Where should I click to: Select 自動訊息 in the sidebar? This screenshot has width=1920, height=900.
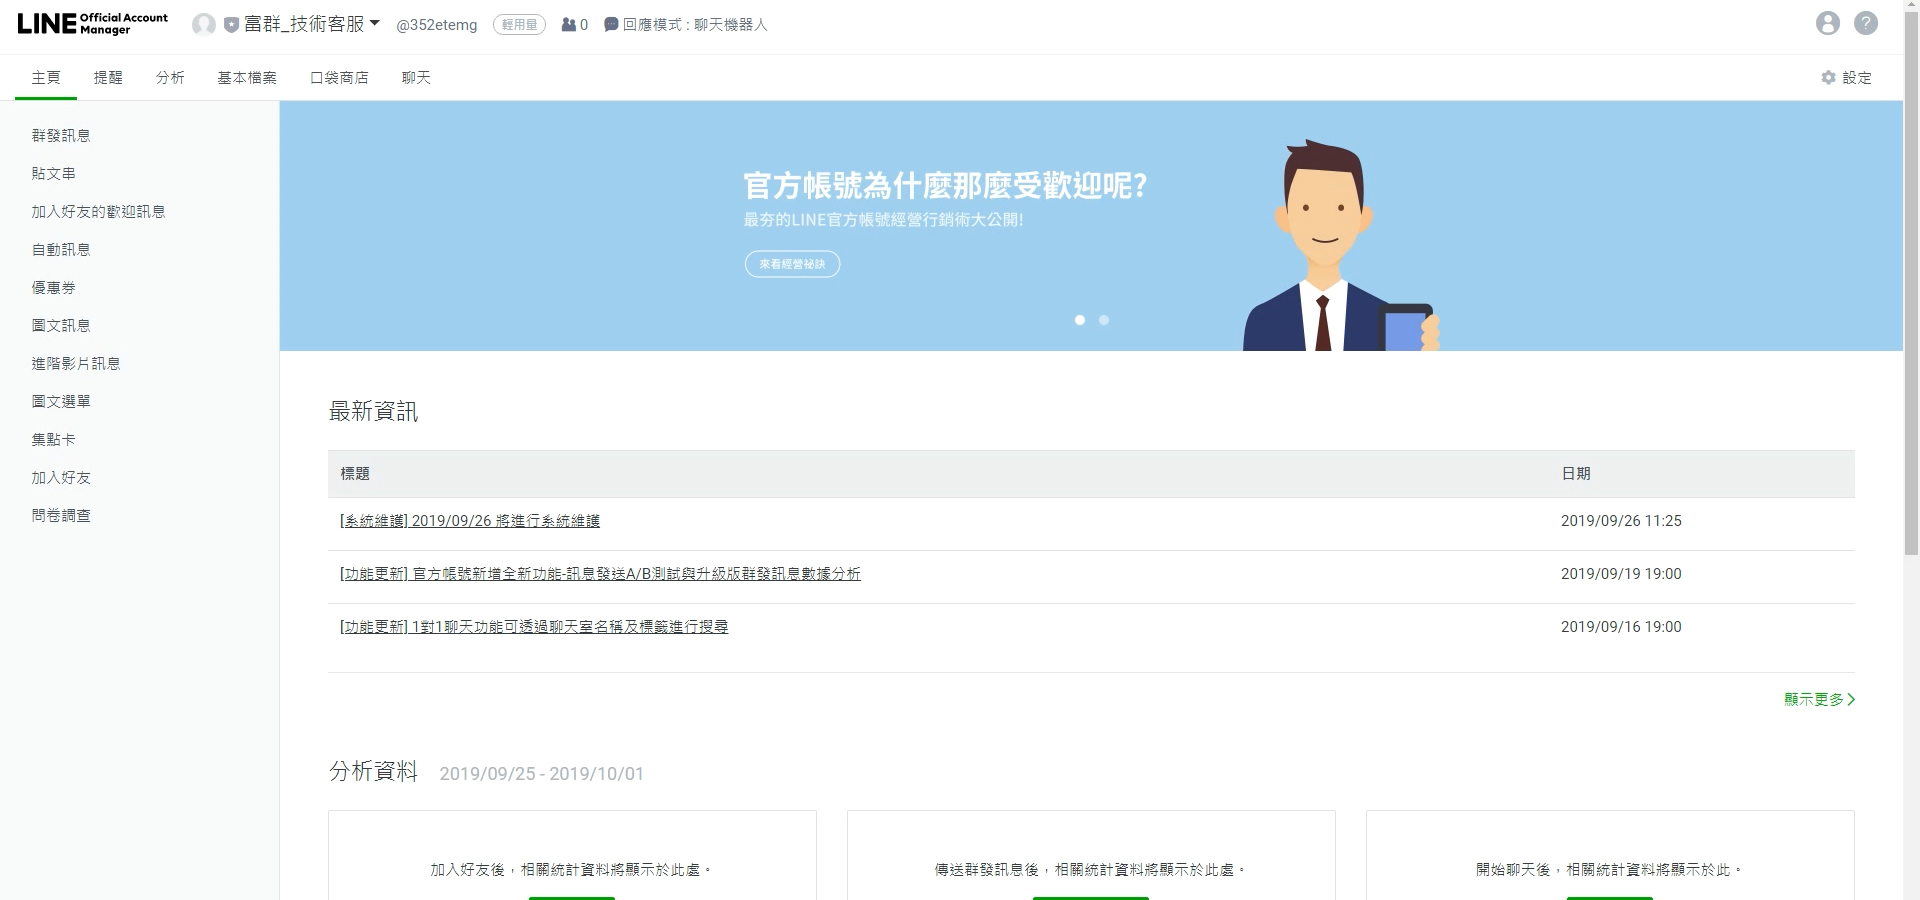click(x=61, y=250)
